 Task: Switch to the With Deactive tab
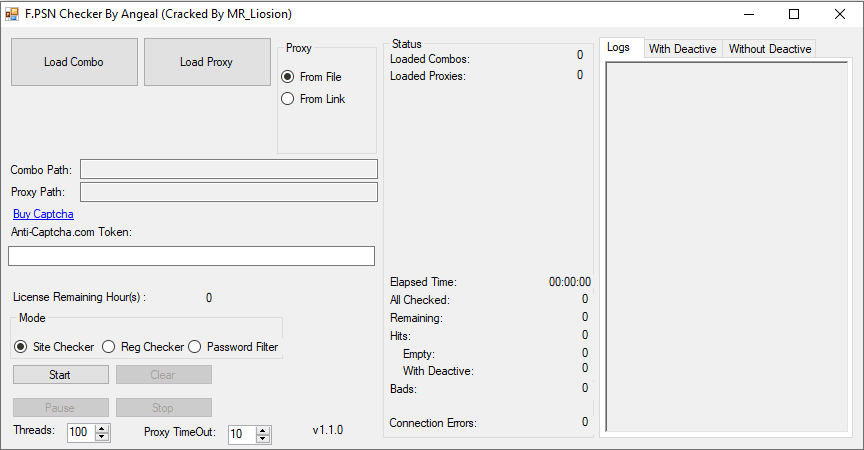[x=683, y=48]
